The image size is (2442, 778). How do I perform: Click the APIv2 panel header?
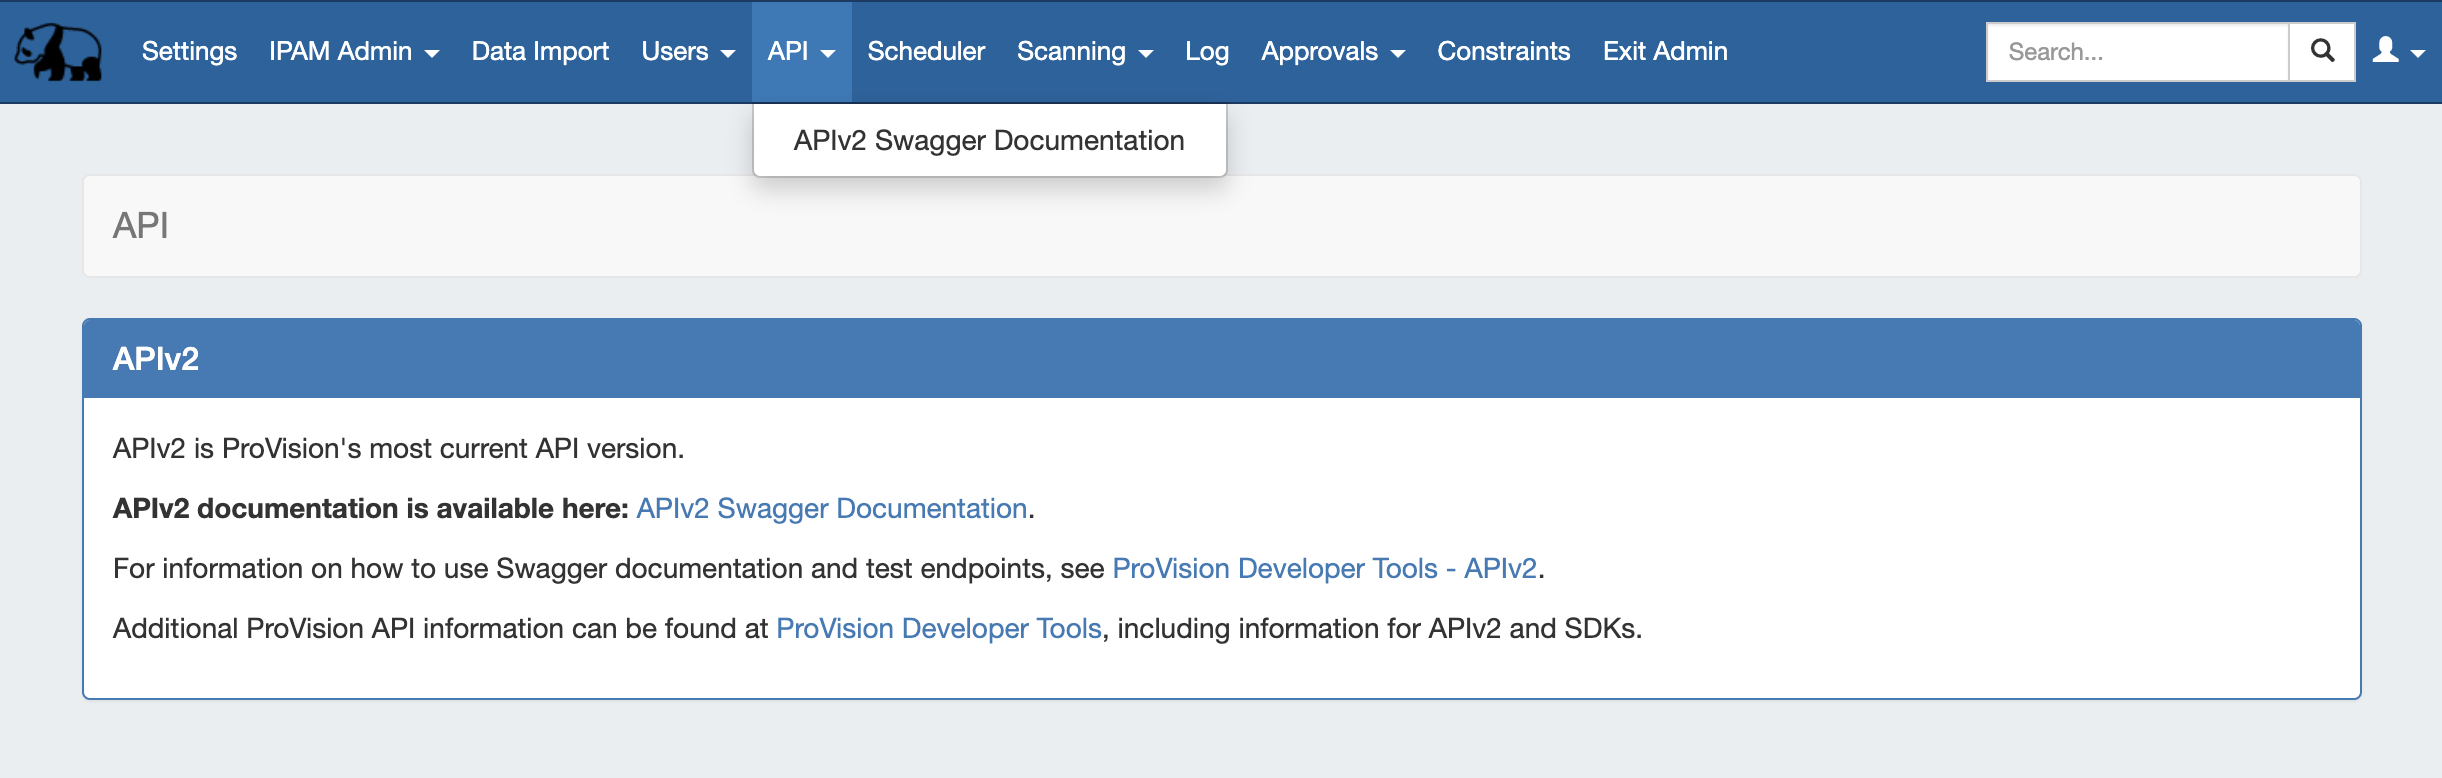pyautogui.click(x=1221, y=359)
